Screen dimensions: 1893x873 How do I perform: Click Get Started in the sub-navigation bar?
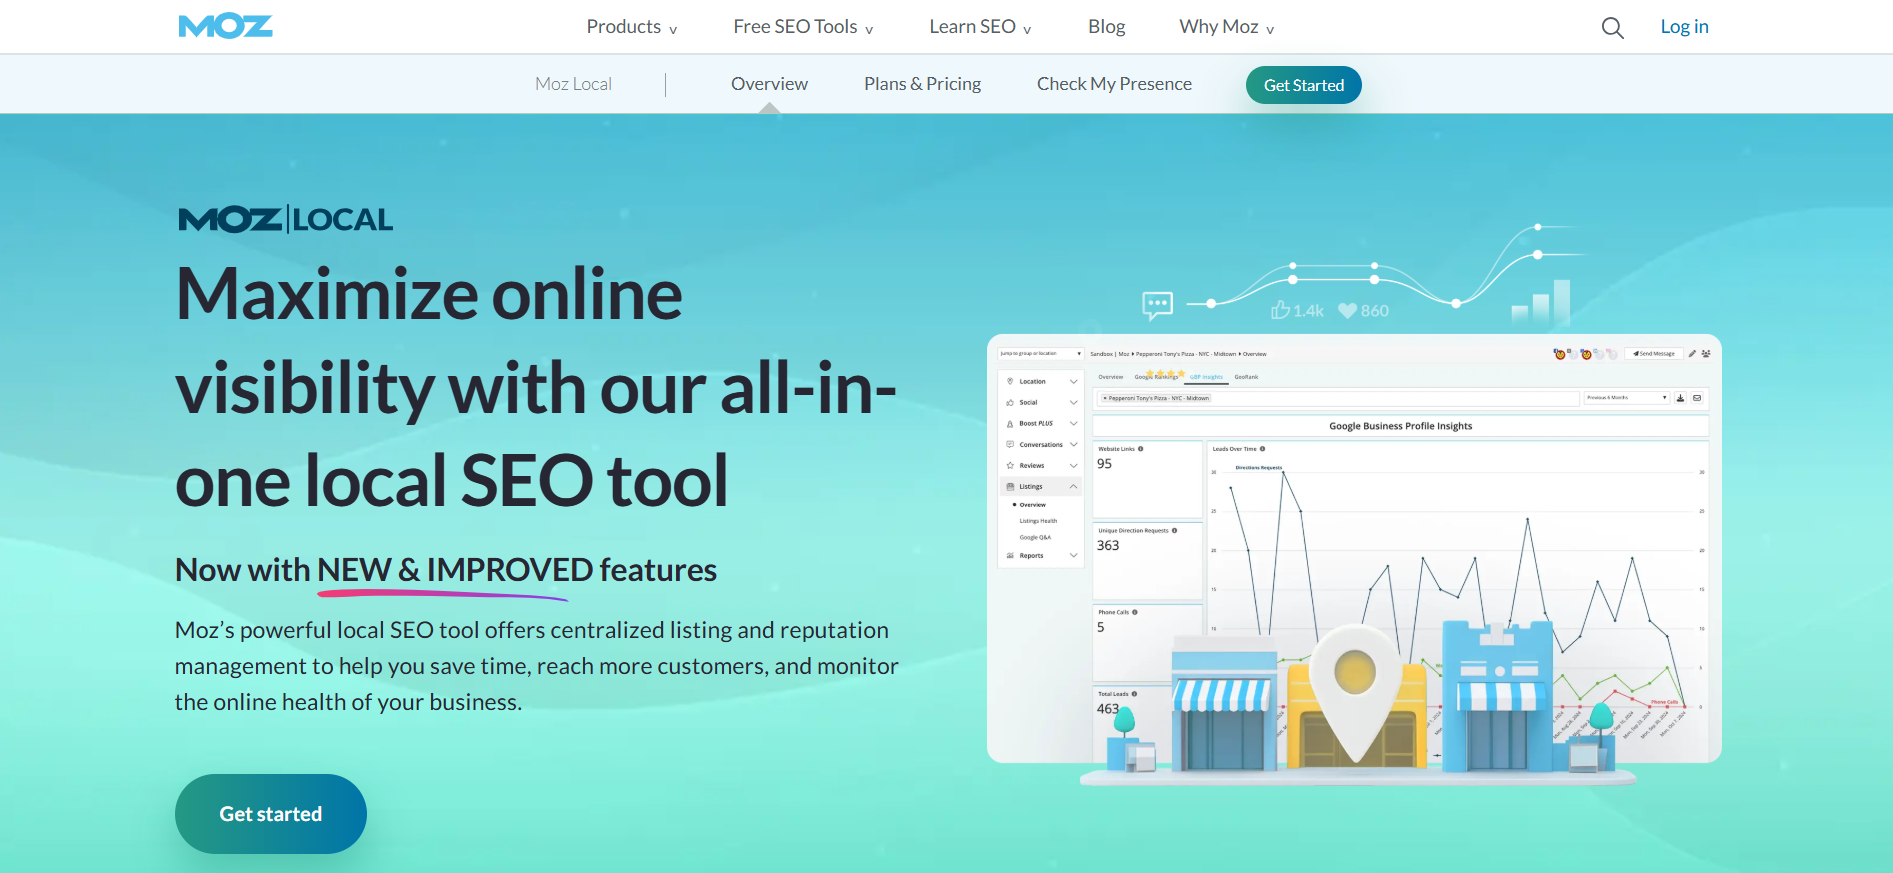[x=1303, y=85]
